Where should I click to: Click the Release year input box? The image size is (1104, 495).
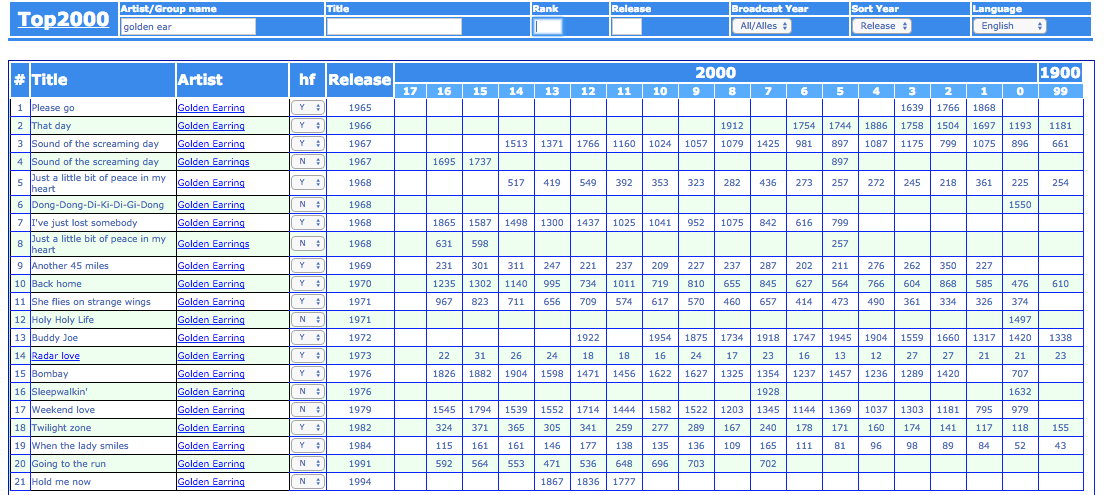point(627,27)
